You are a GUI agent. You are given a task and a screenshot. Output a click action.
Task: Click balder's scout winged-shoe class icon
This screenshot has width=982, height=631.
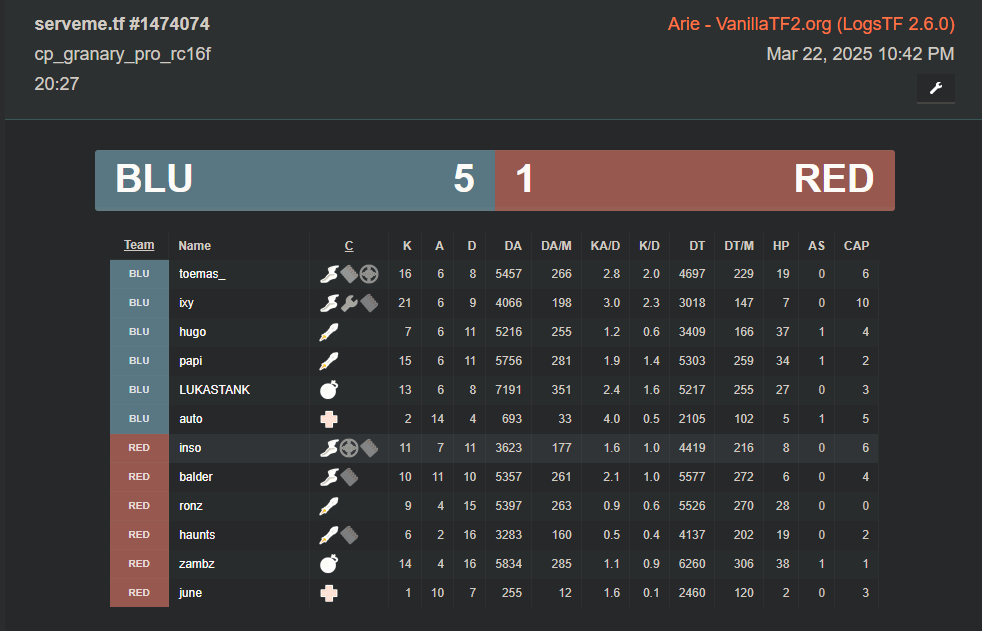[x=329, y=477]
